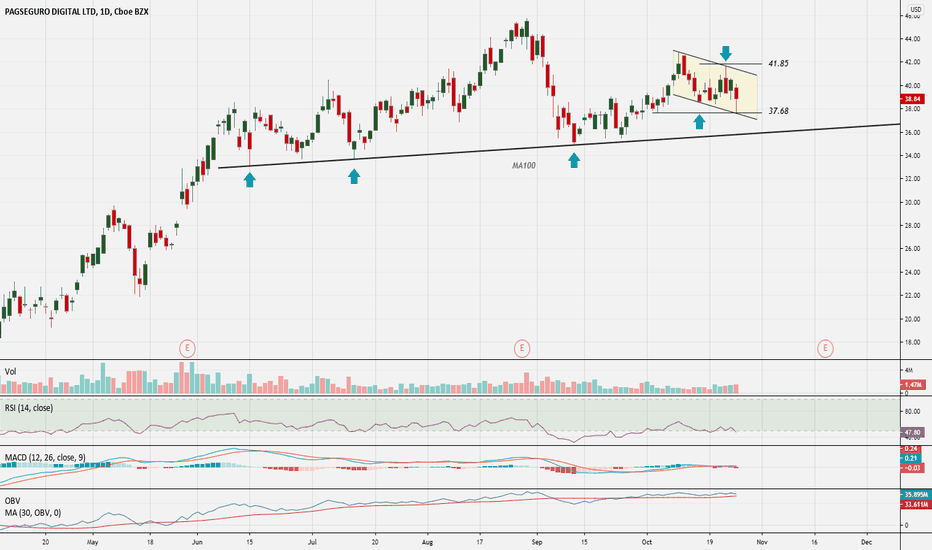Click the 4M volume axis label
Image resolution: width=932 pixels, height=550 pixels.
[908, 370]
